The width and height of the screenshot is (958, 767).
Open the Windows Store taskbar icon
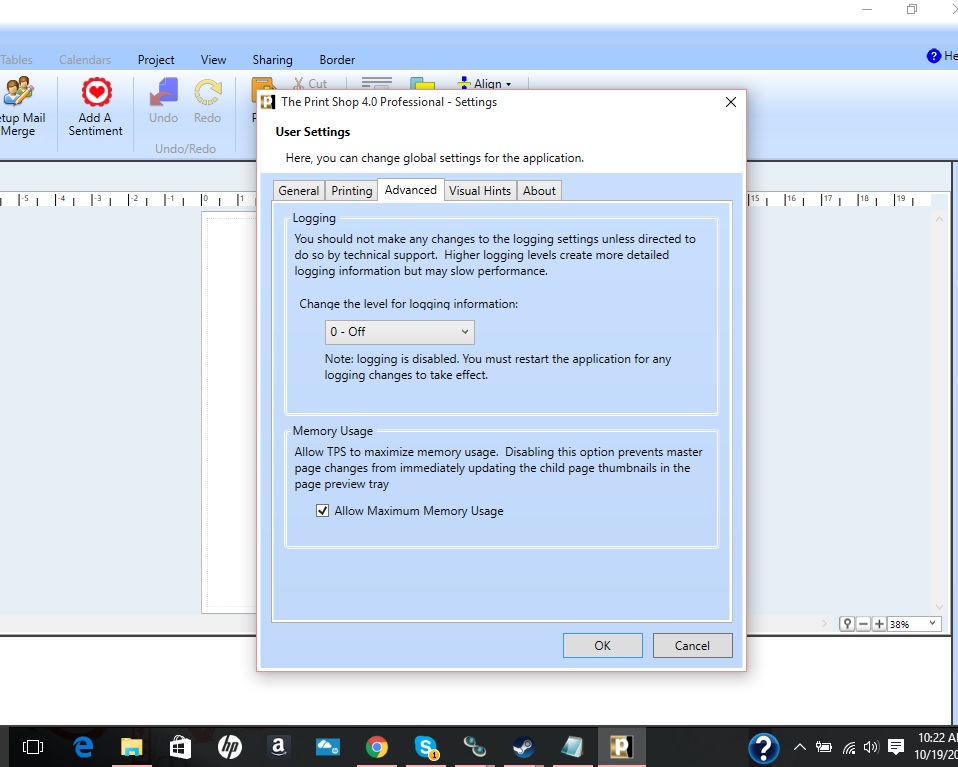click(x=180, y=747)
